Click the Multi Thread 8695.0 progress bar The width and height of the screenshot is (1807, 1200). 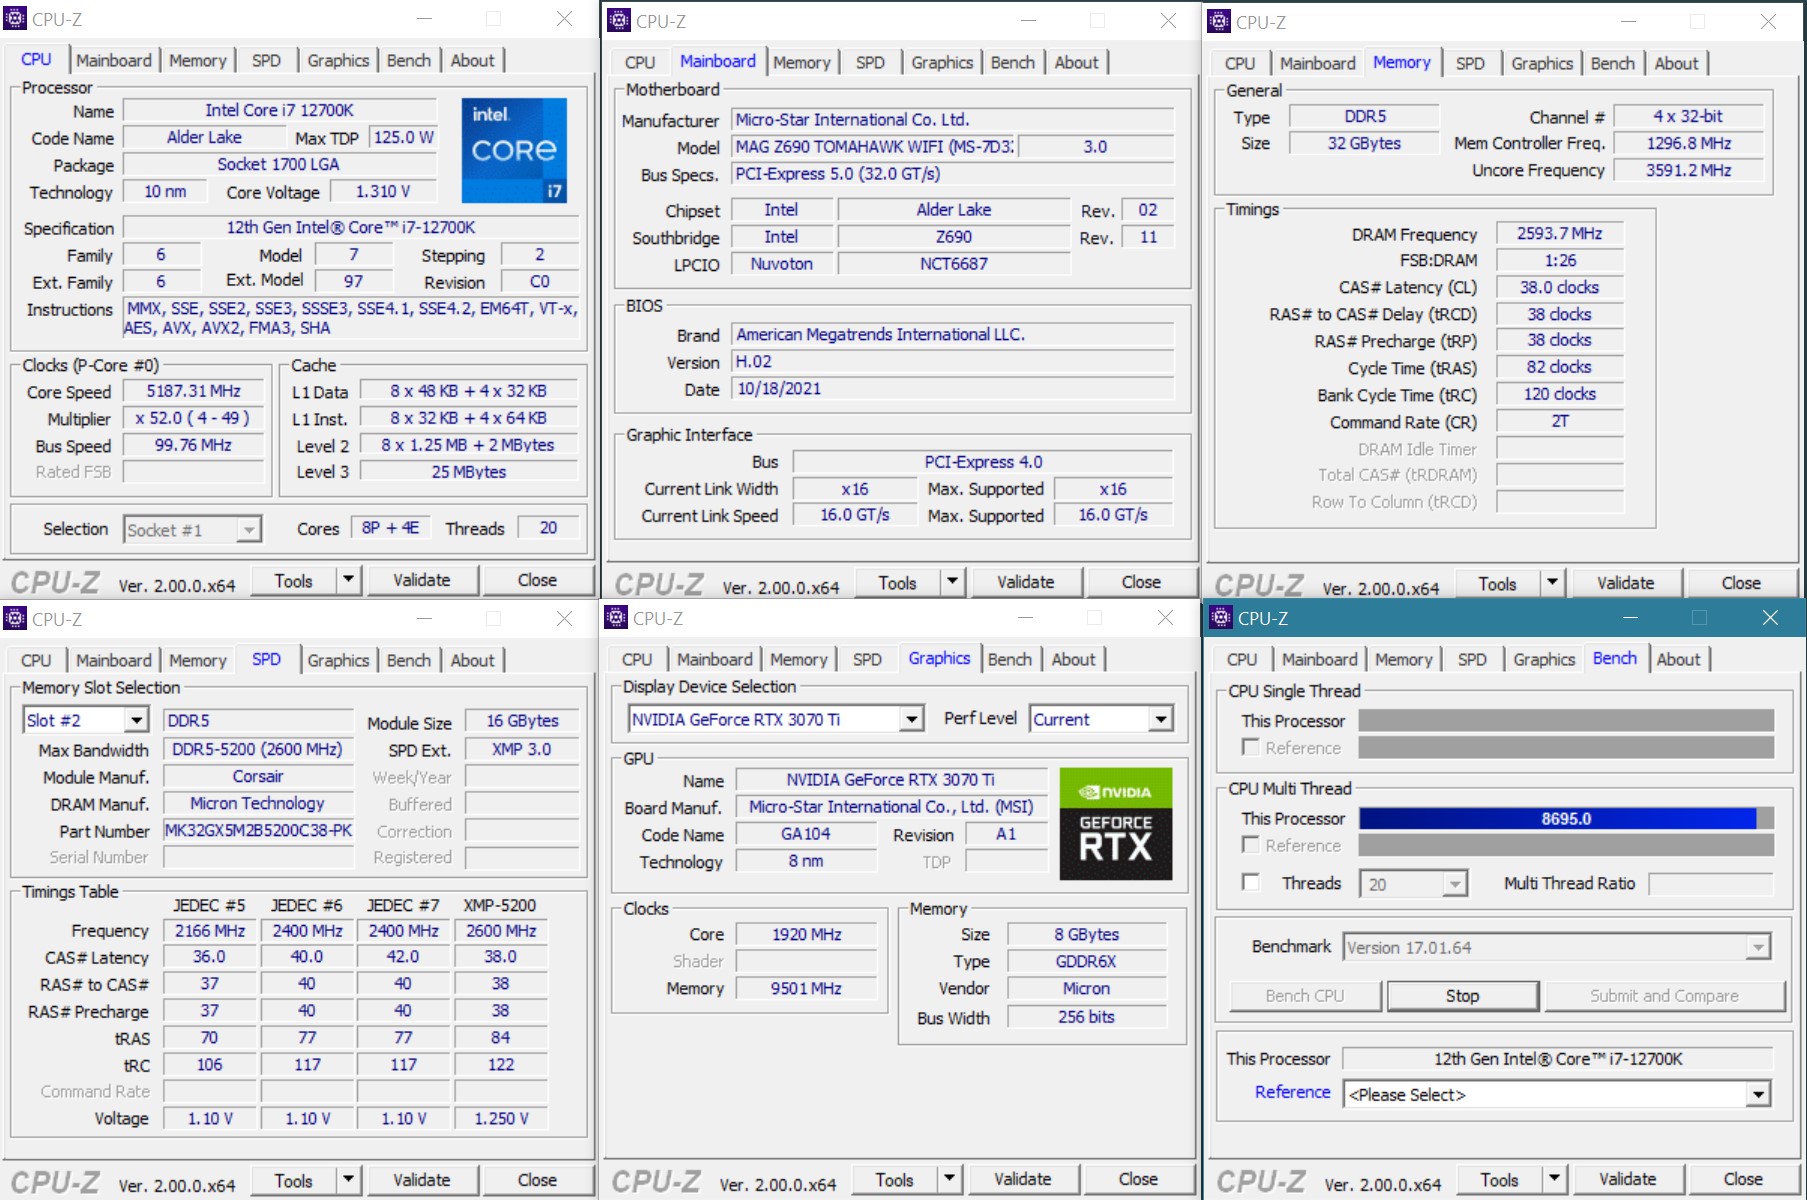1565,818
